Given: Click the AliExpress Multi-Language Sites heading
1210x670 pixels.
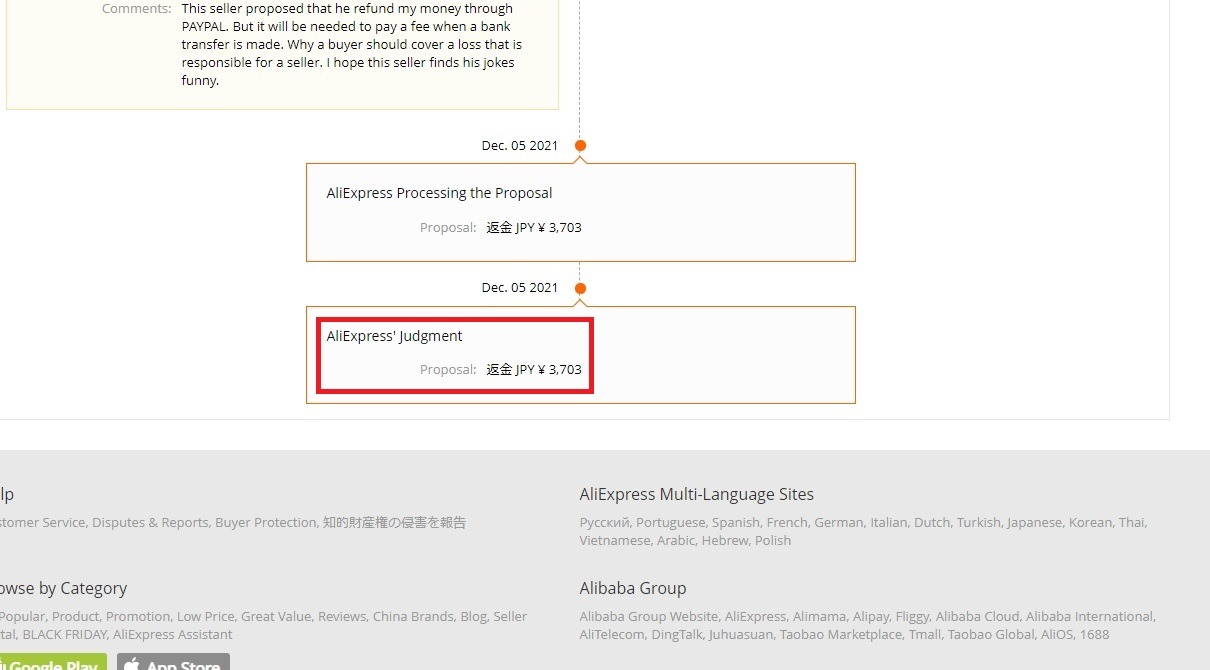Looking at the screenshot, I should point(697,494).
